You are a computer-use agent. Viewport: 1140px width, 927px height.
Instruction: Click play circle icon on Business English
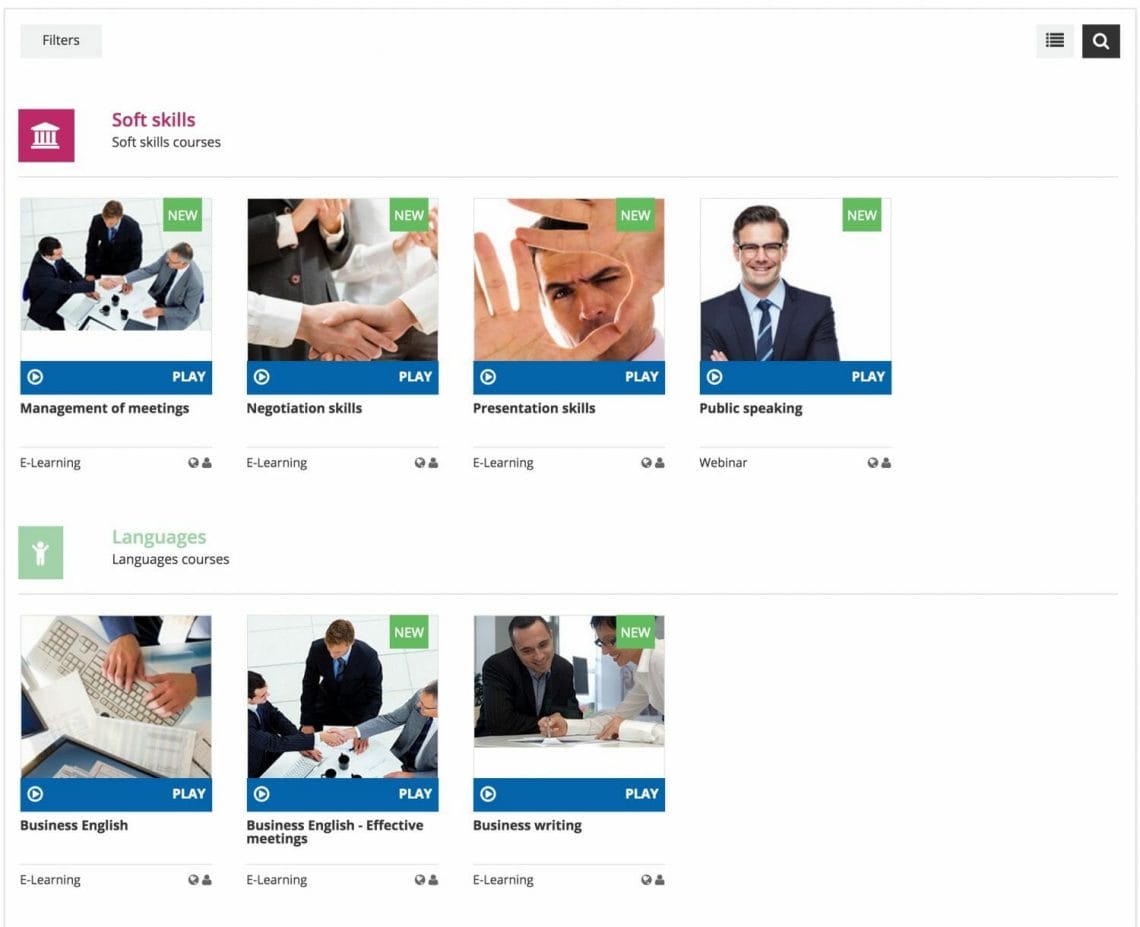(35, 794)
